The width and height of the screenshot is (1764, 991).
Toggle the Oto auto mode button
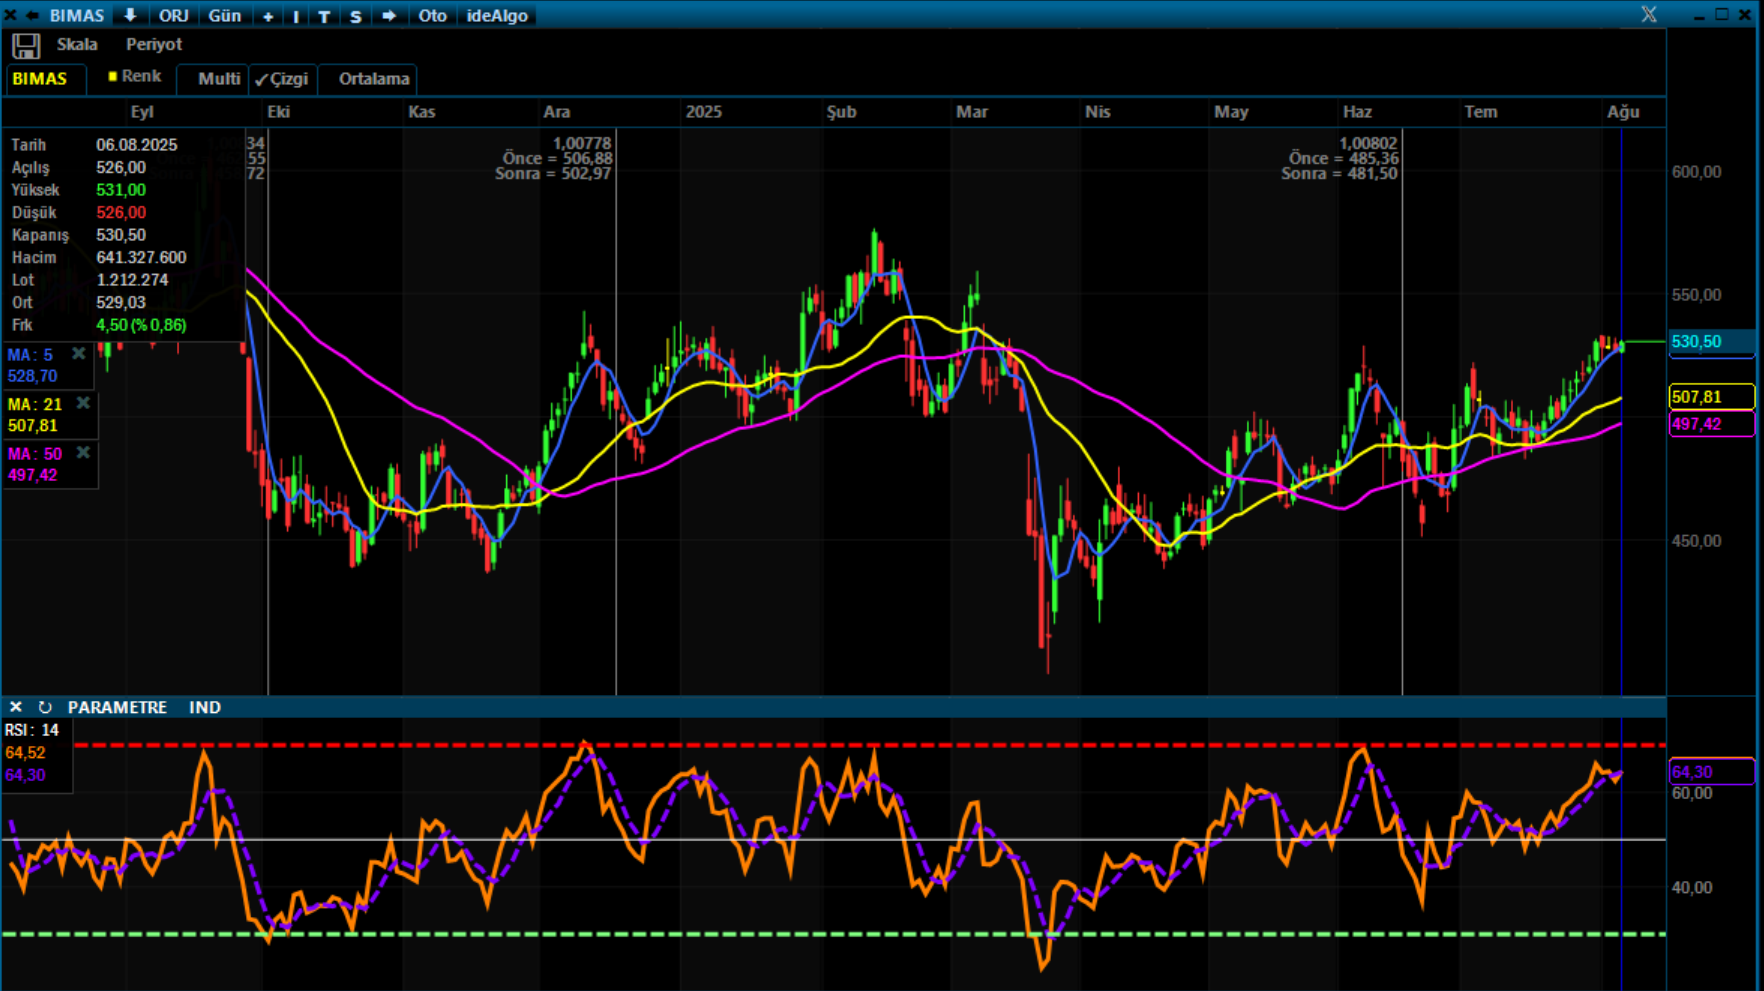(432, 16)
